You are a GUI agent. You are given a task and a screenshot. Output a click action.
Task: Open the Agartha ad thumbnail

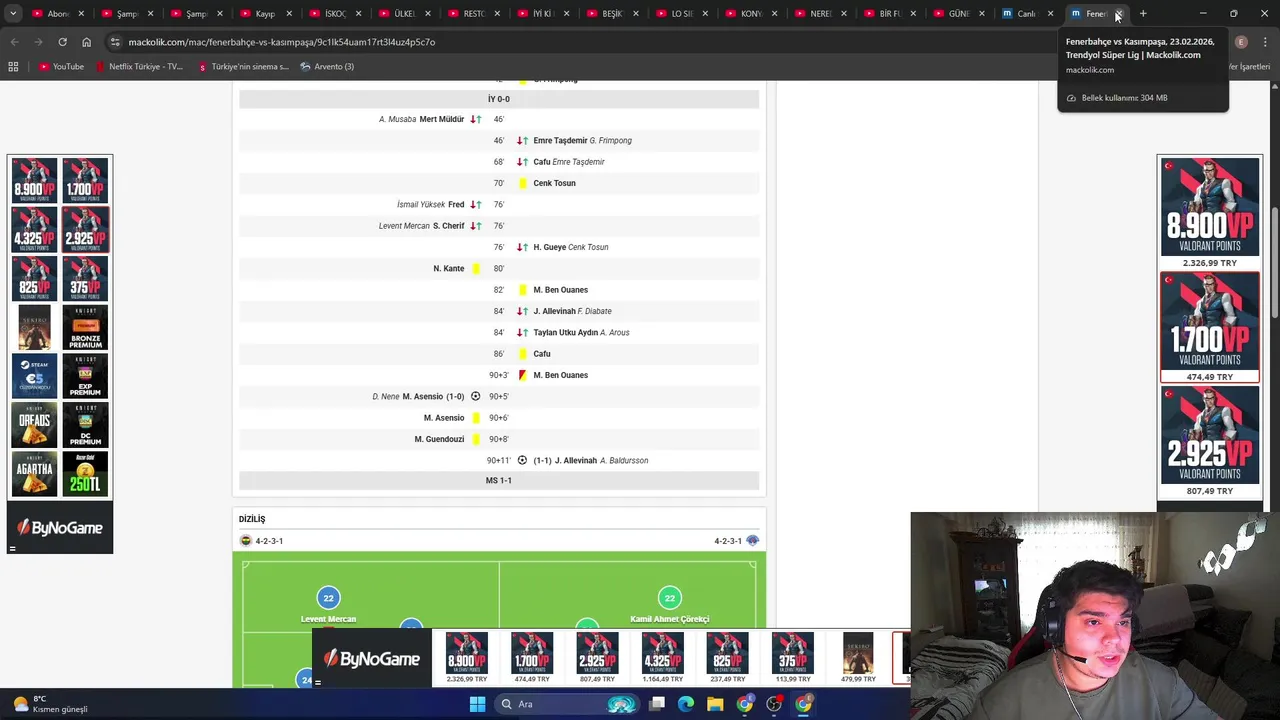tap(35, 474)
